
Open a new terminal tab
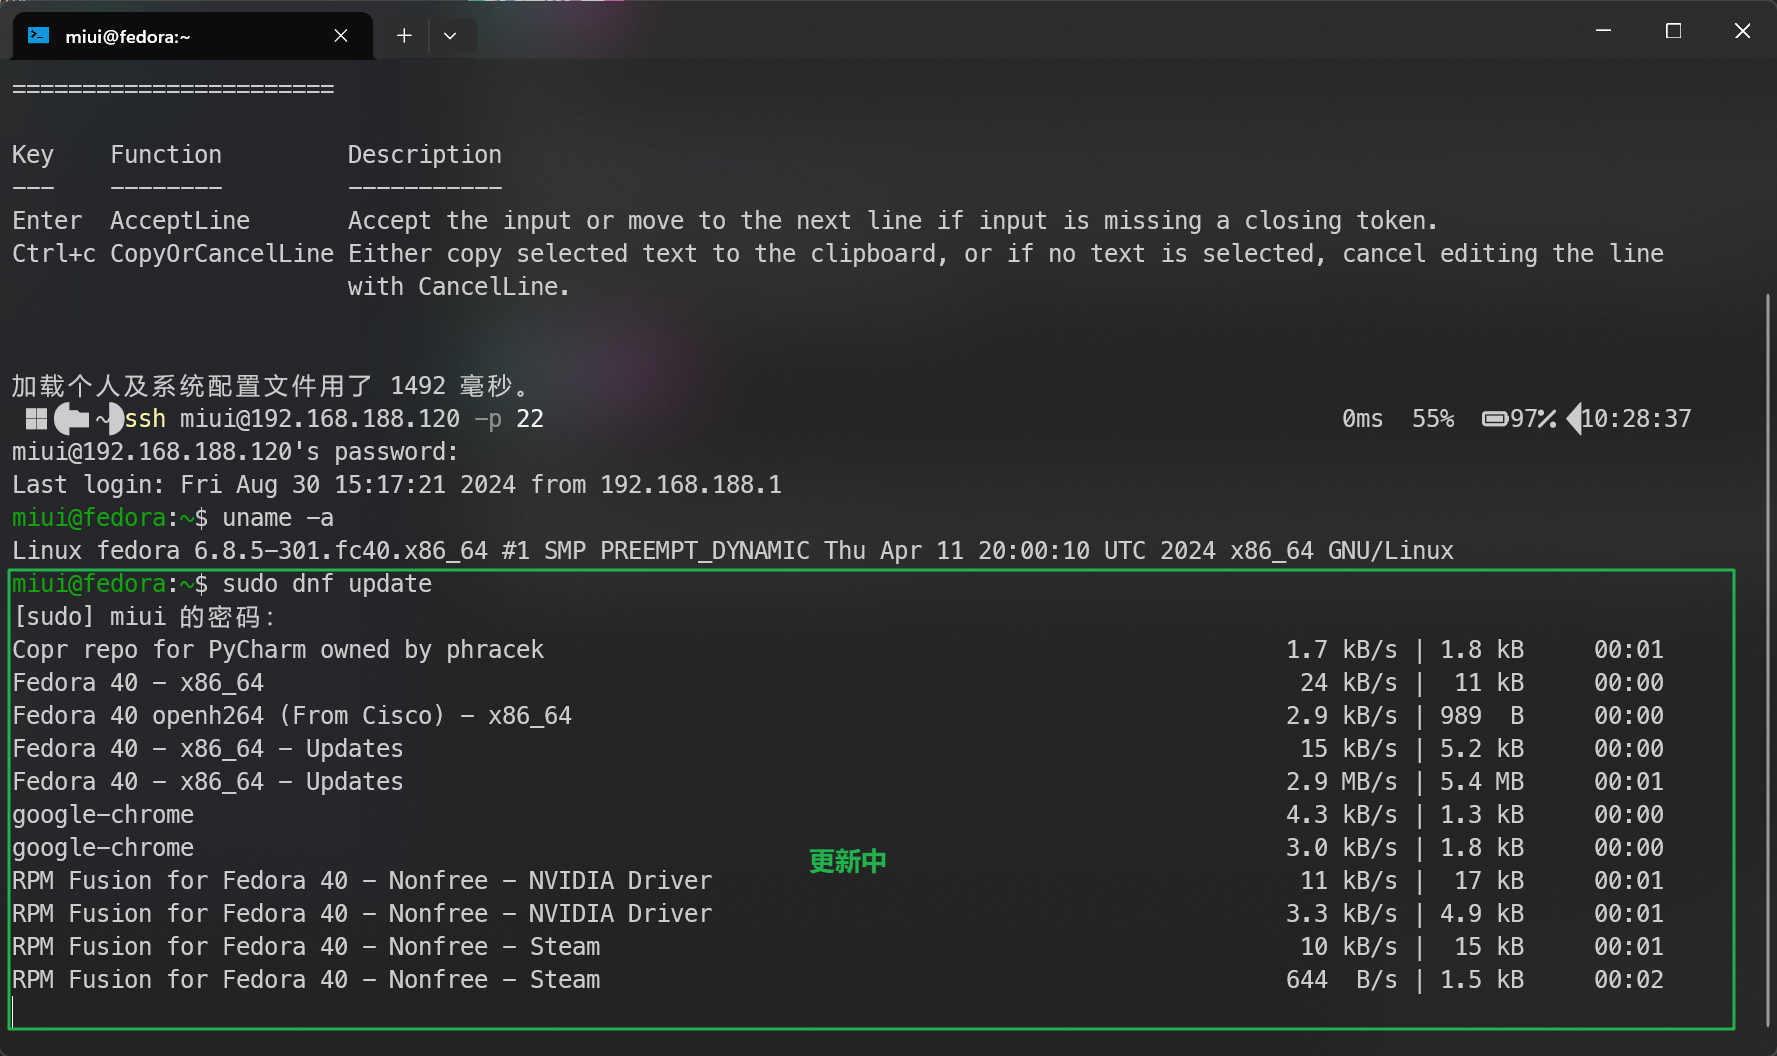[x=404, y=36]
